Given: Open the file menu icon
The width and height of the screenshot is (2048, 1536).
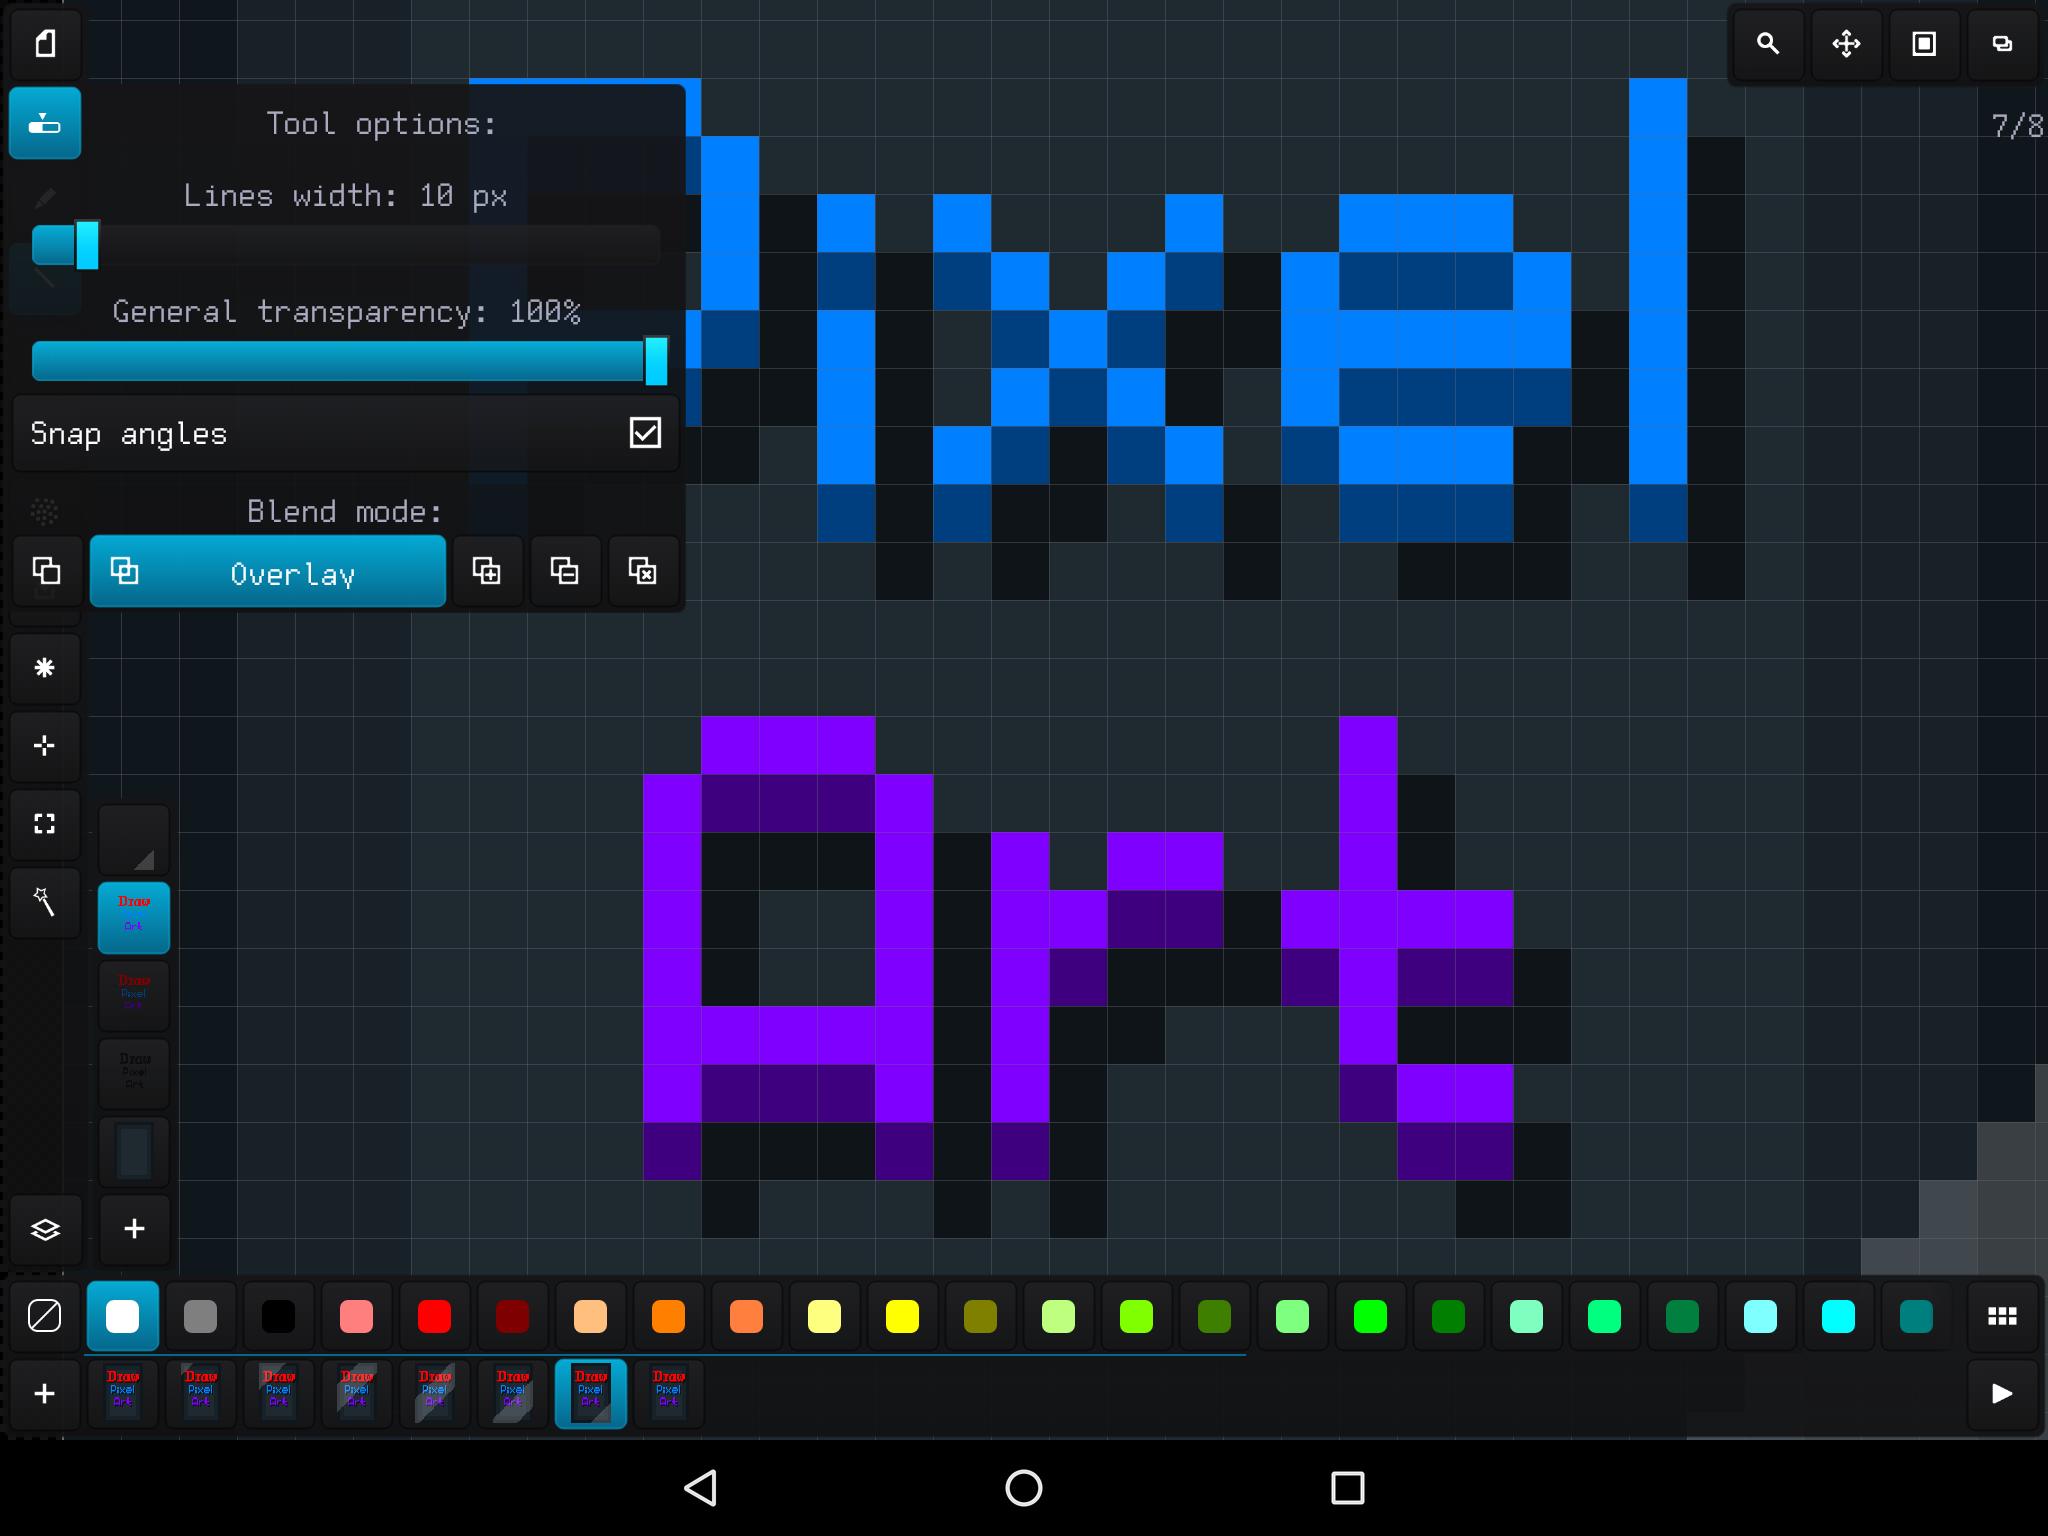Looking at the screenshot, I should 45,44.
